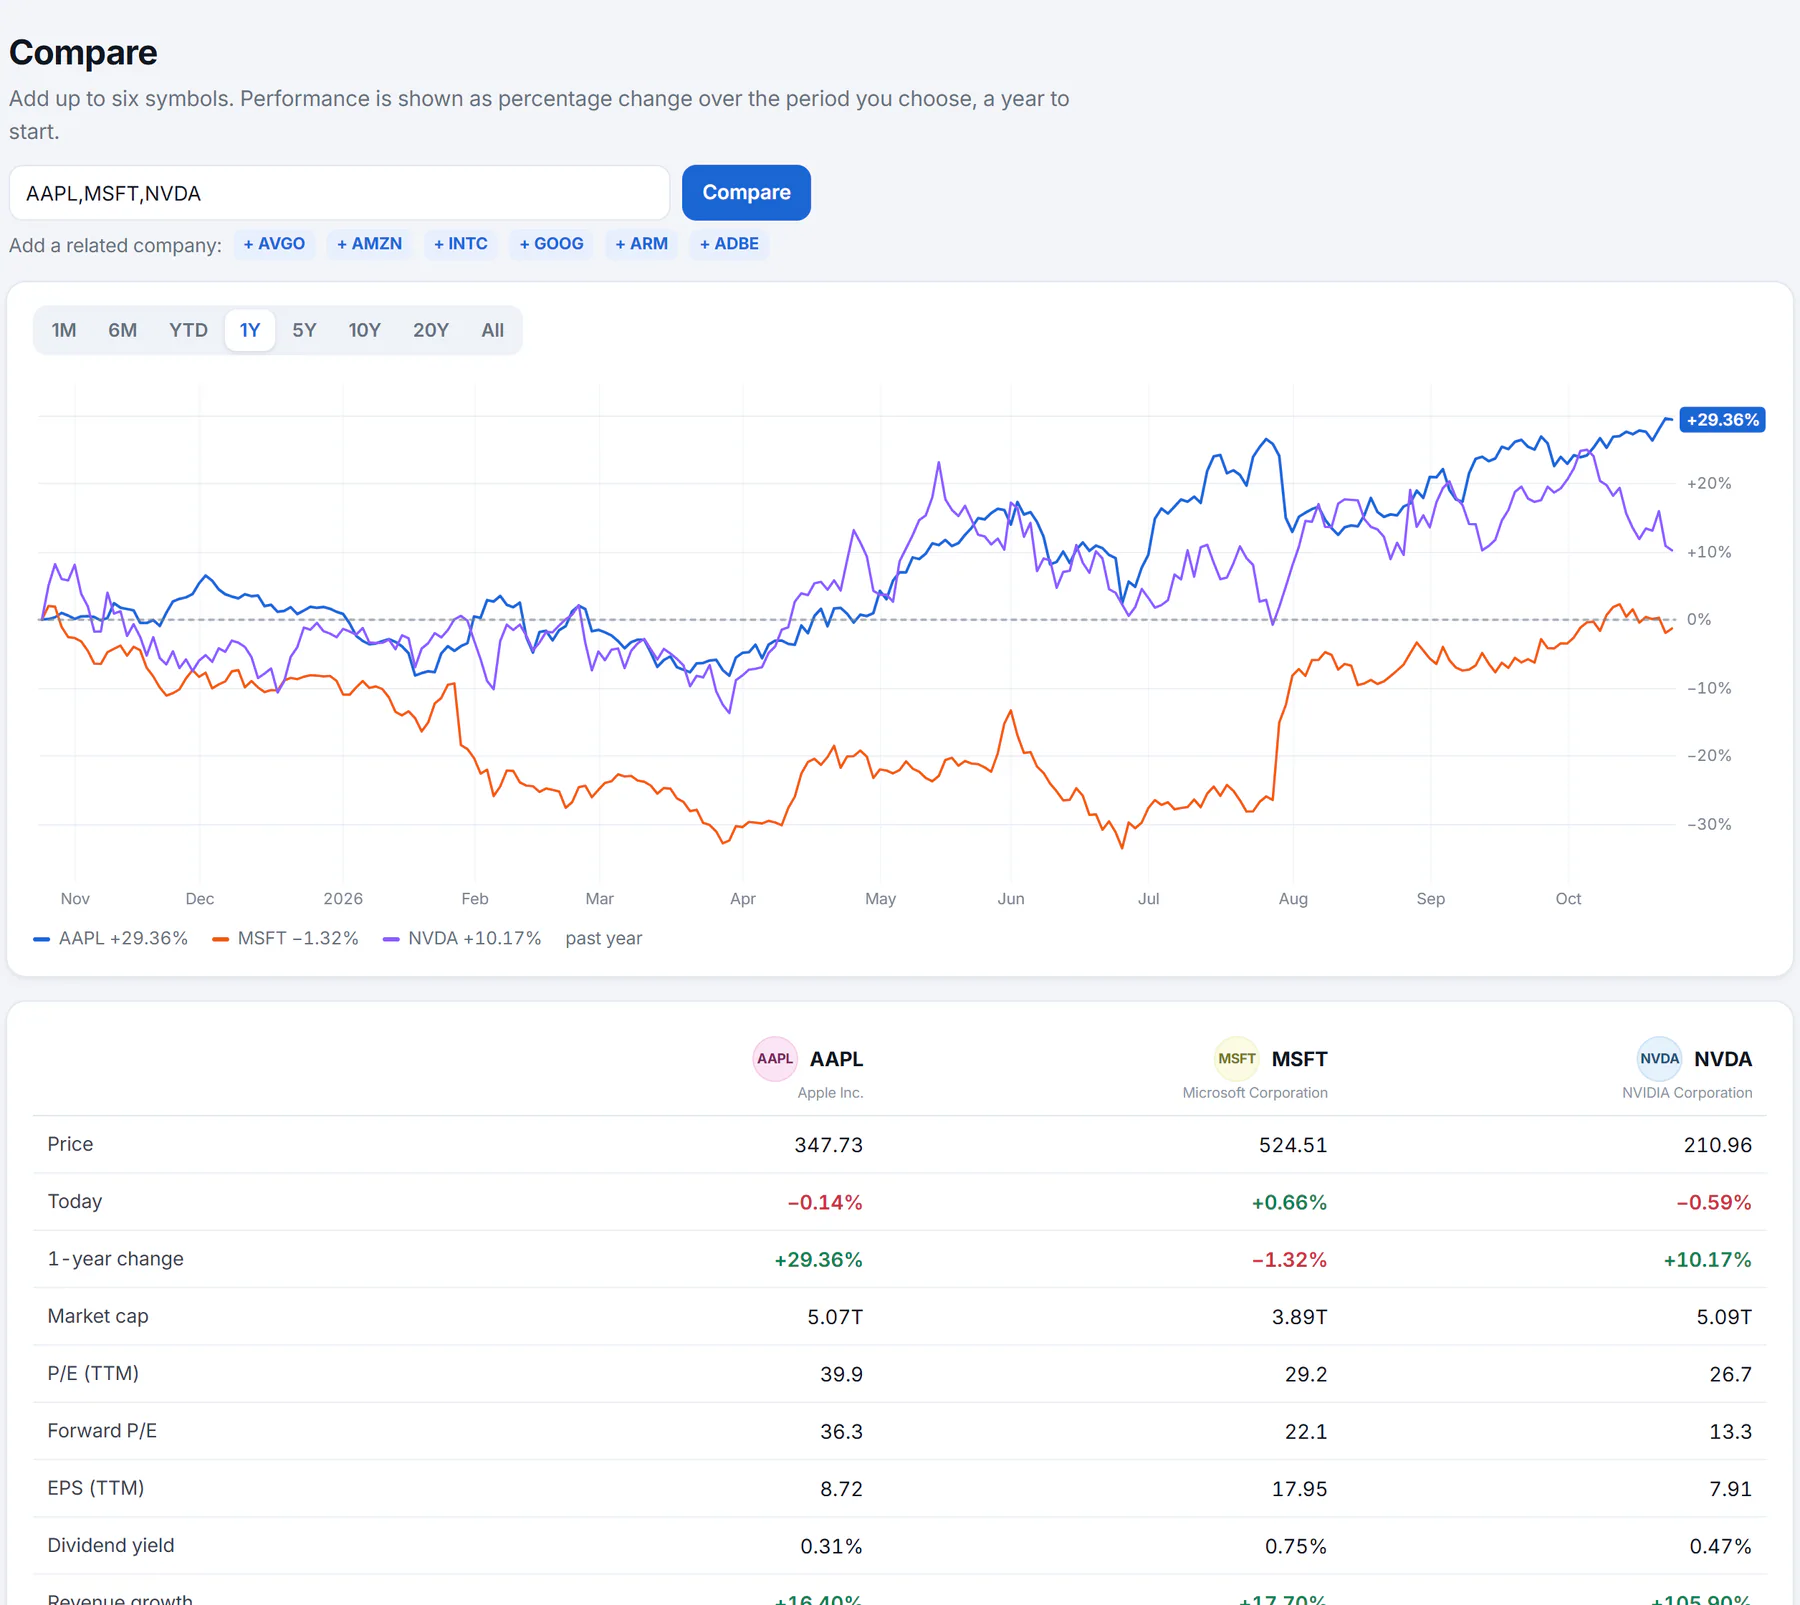Click NVDA forward P/E value 13.3
Viewport: 1800px width, 1605px height.
[x=1730, y=1432]
